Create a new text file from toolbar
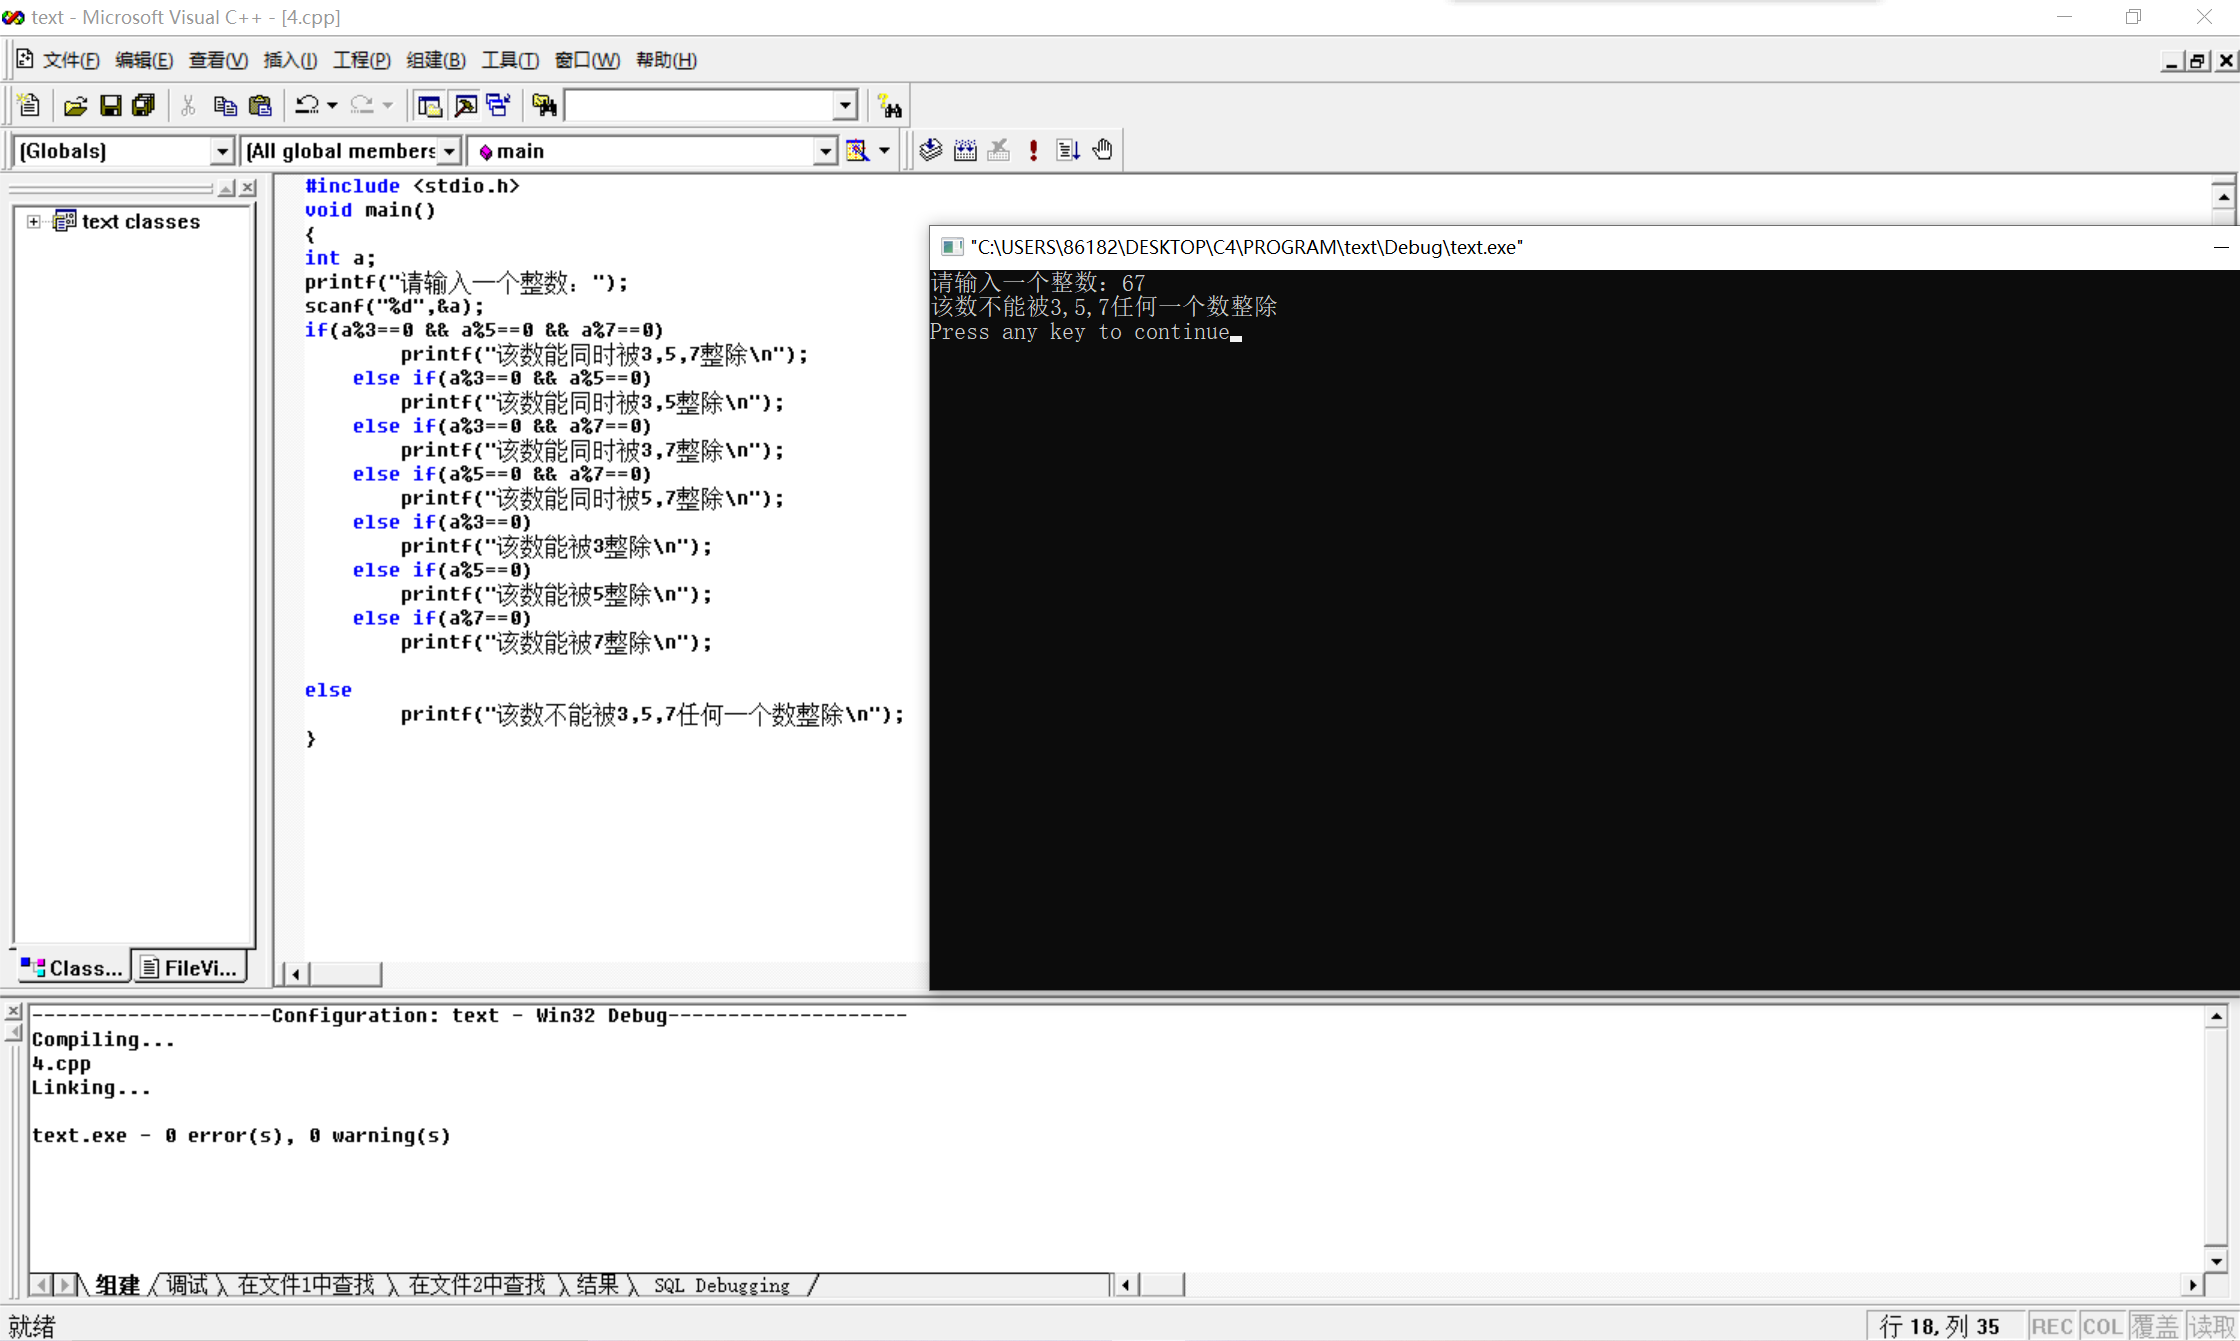Viewport: 2240px width, 1341px height. [x=29, y=105]
